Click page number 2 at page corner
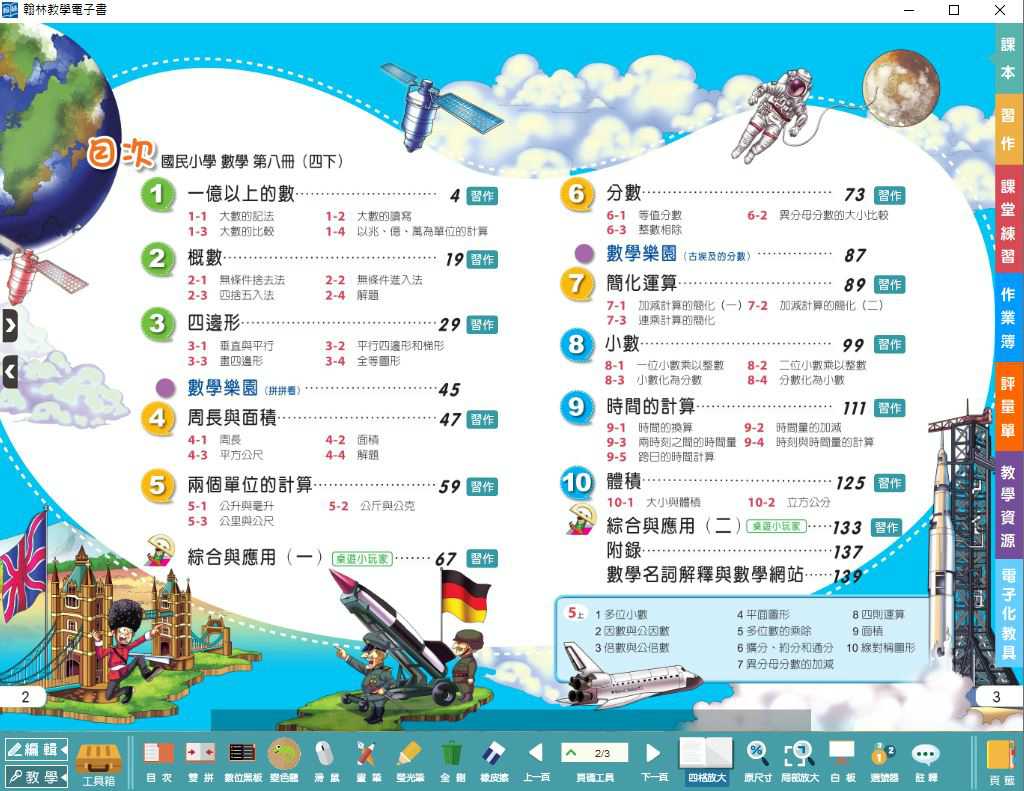This screenshot has height=791, width=1024. [25, 696]
